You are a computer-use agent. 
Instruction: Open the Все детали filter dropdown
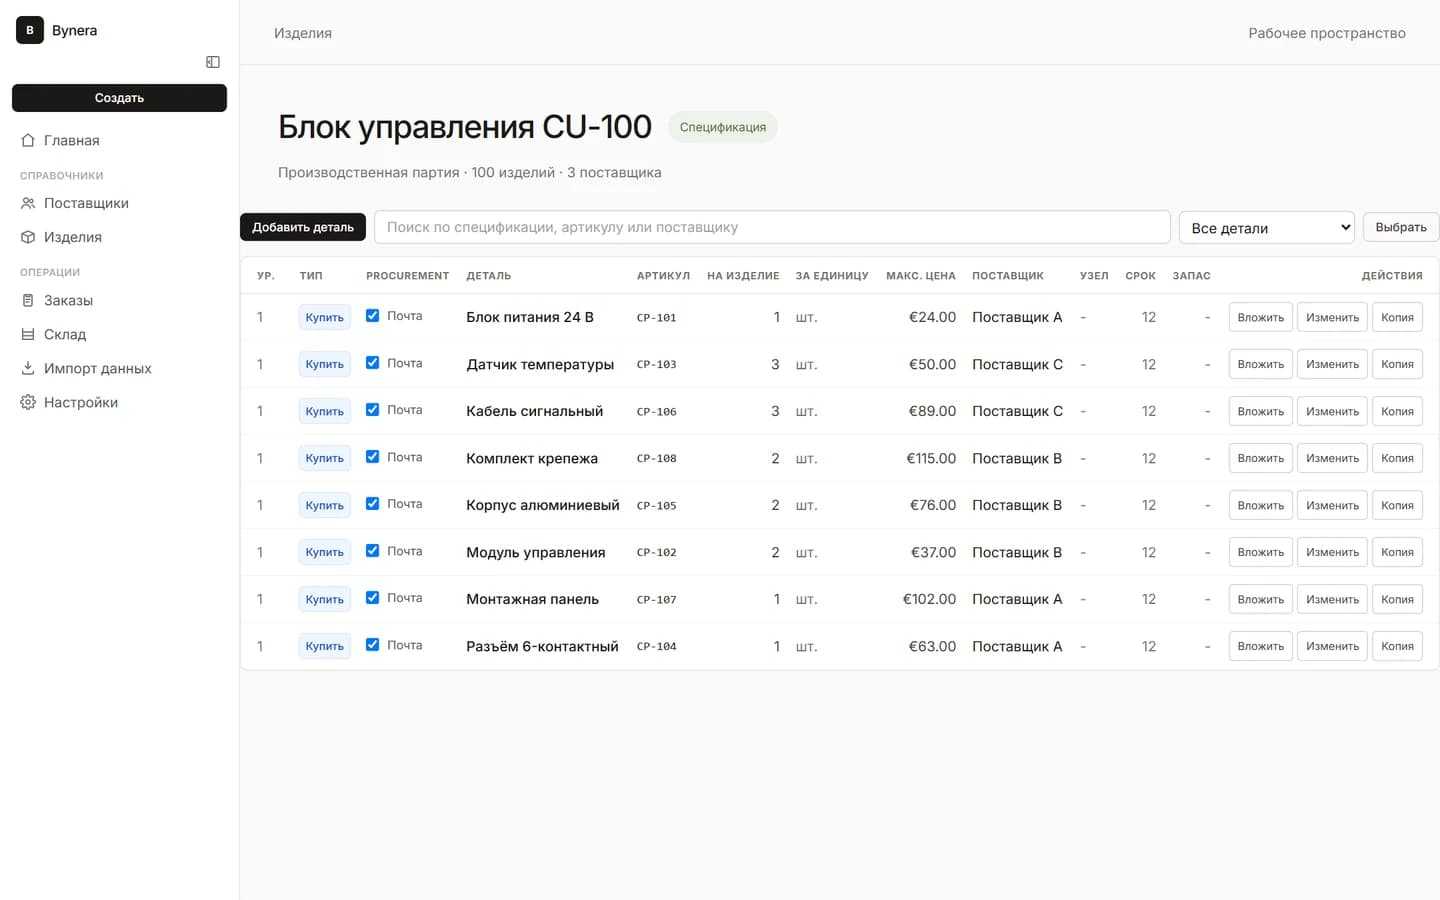(x=1267, y=227)
